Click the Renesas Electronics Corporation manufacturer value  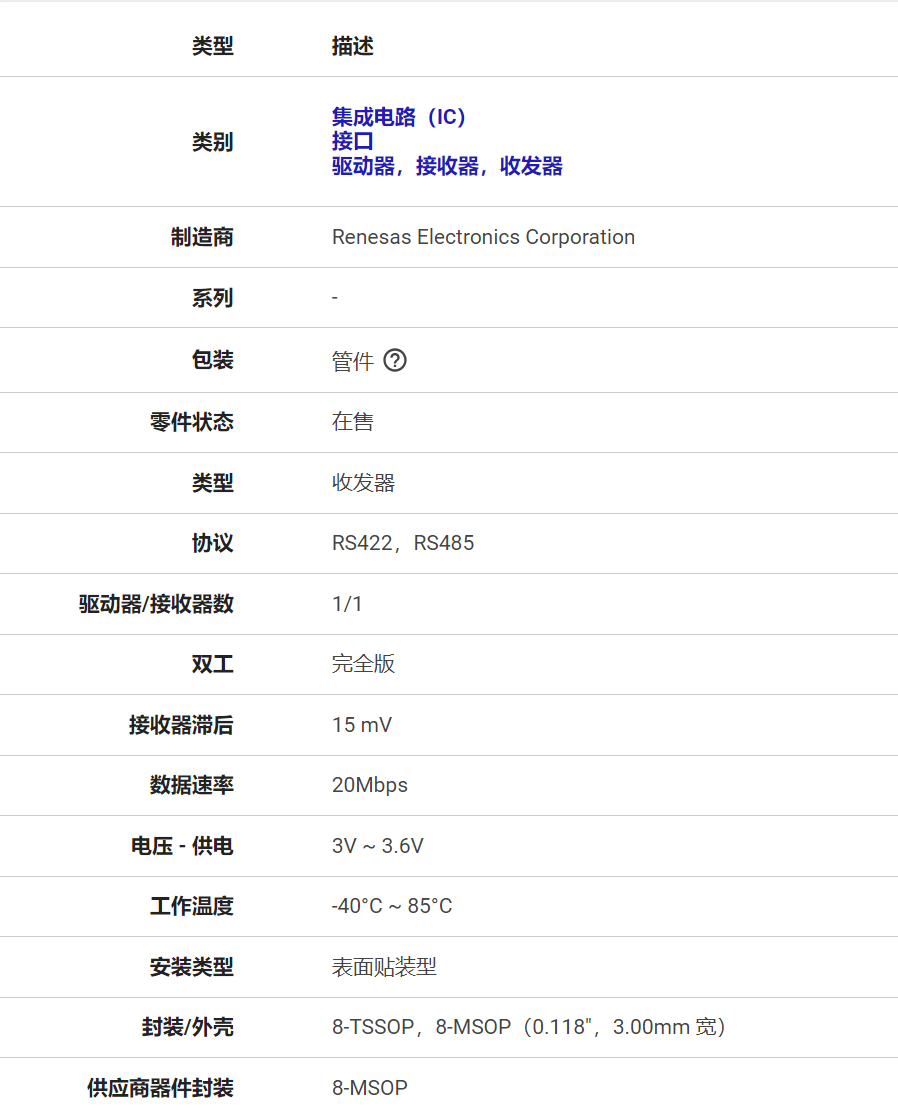pos(483,237)
